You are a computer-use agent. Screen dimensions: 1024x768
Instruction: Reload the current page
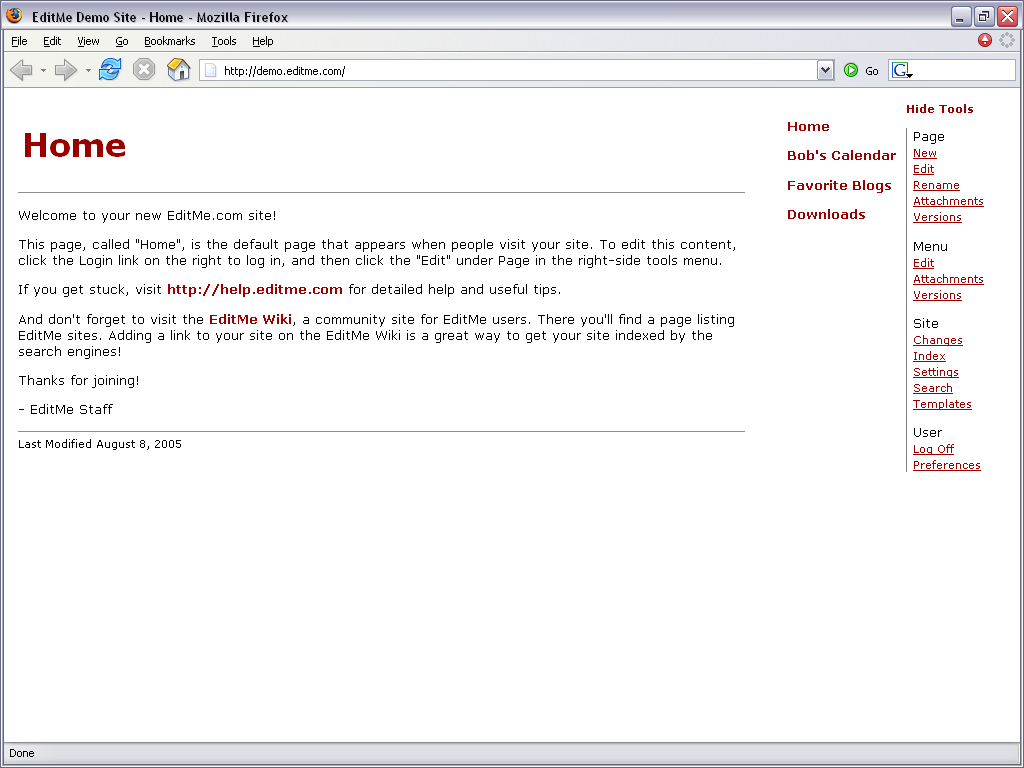coord(110,69)
